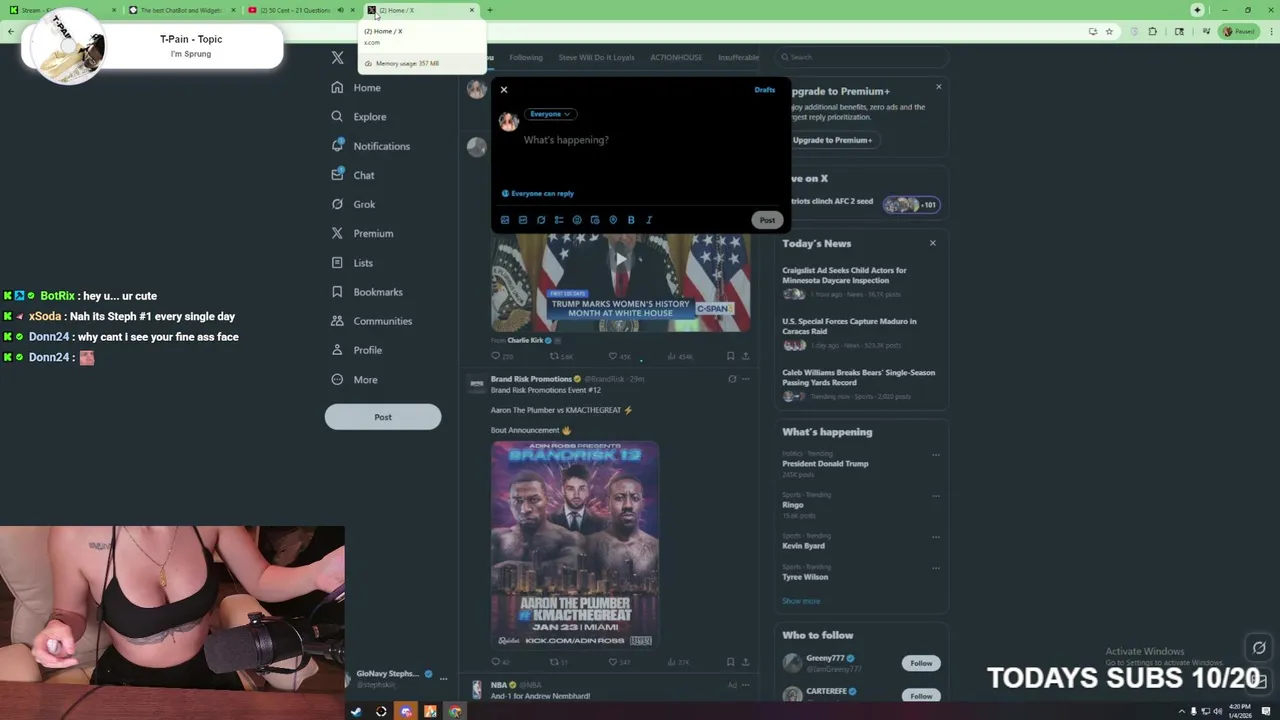Open more options for Kevin Byard trend

(x=936, y=537)
